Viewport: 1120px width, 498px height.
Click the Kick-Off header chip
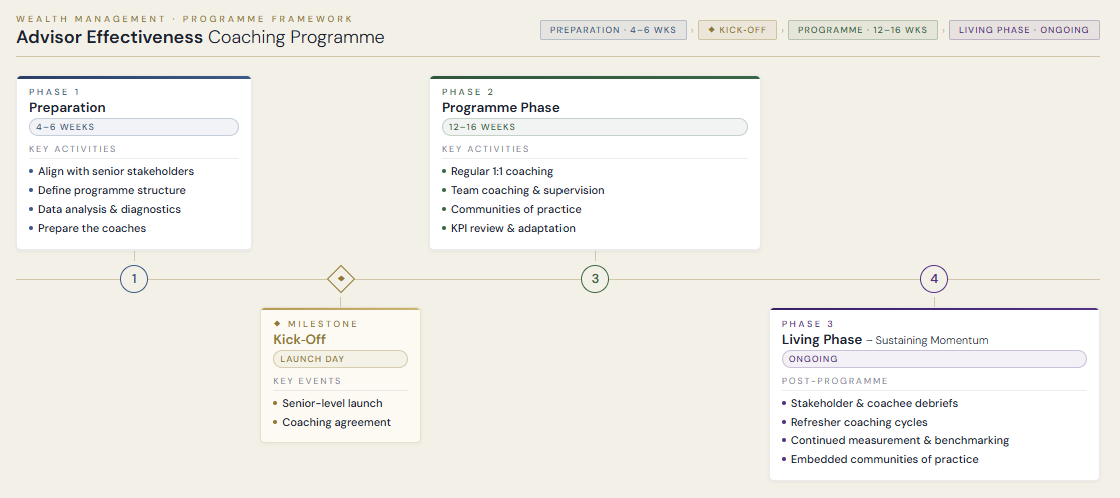[737, 30]
